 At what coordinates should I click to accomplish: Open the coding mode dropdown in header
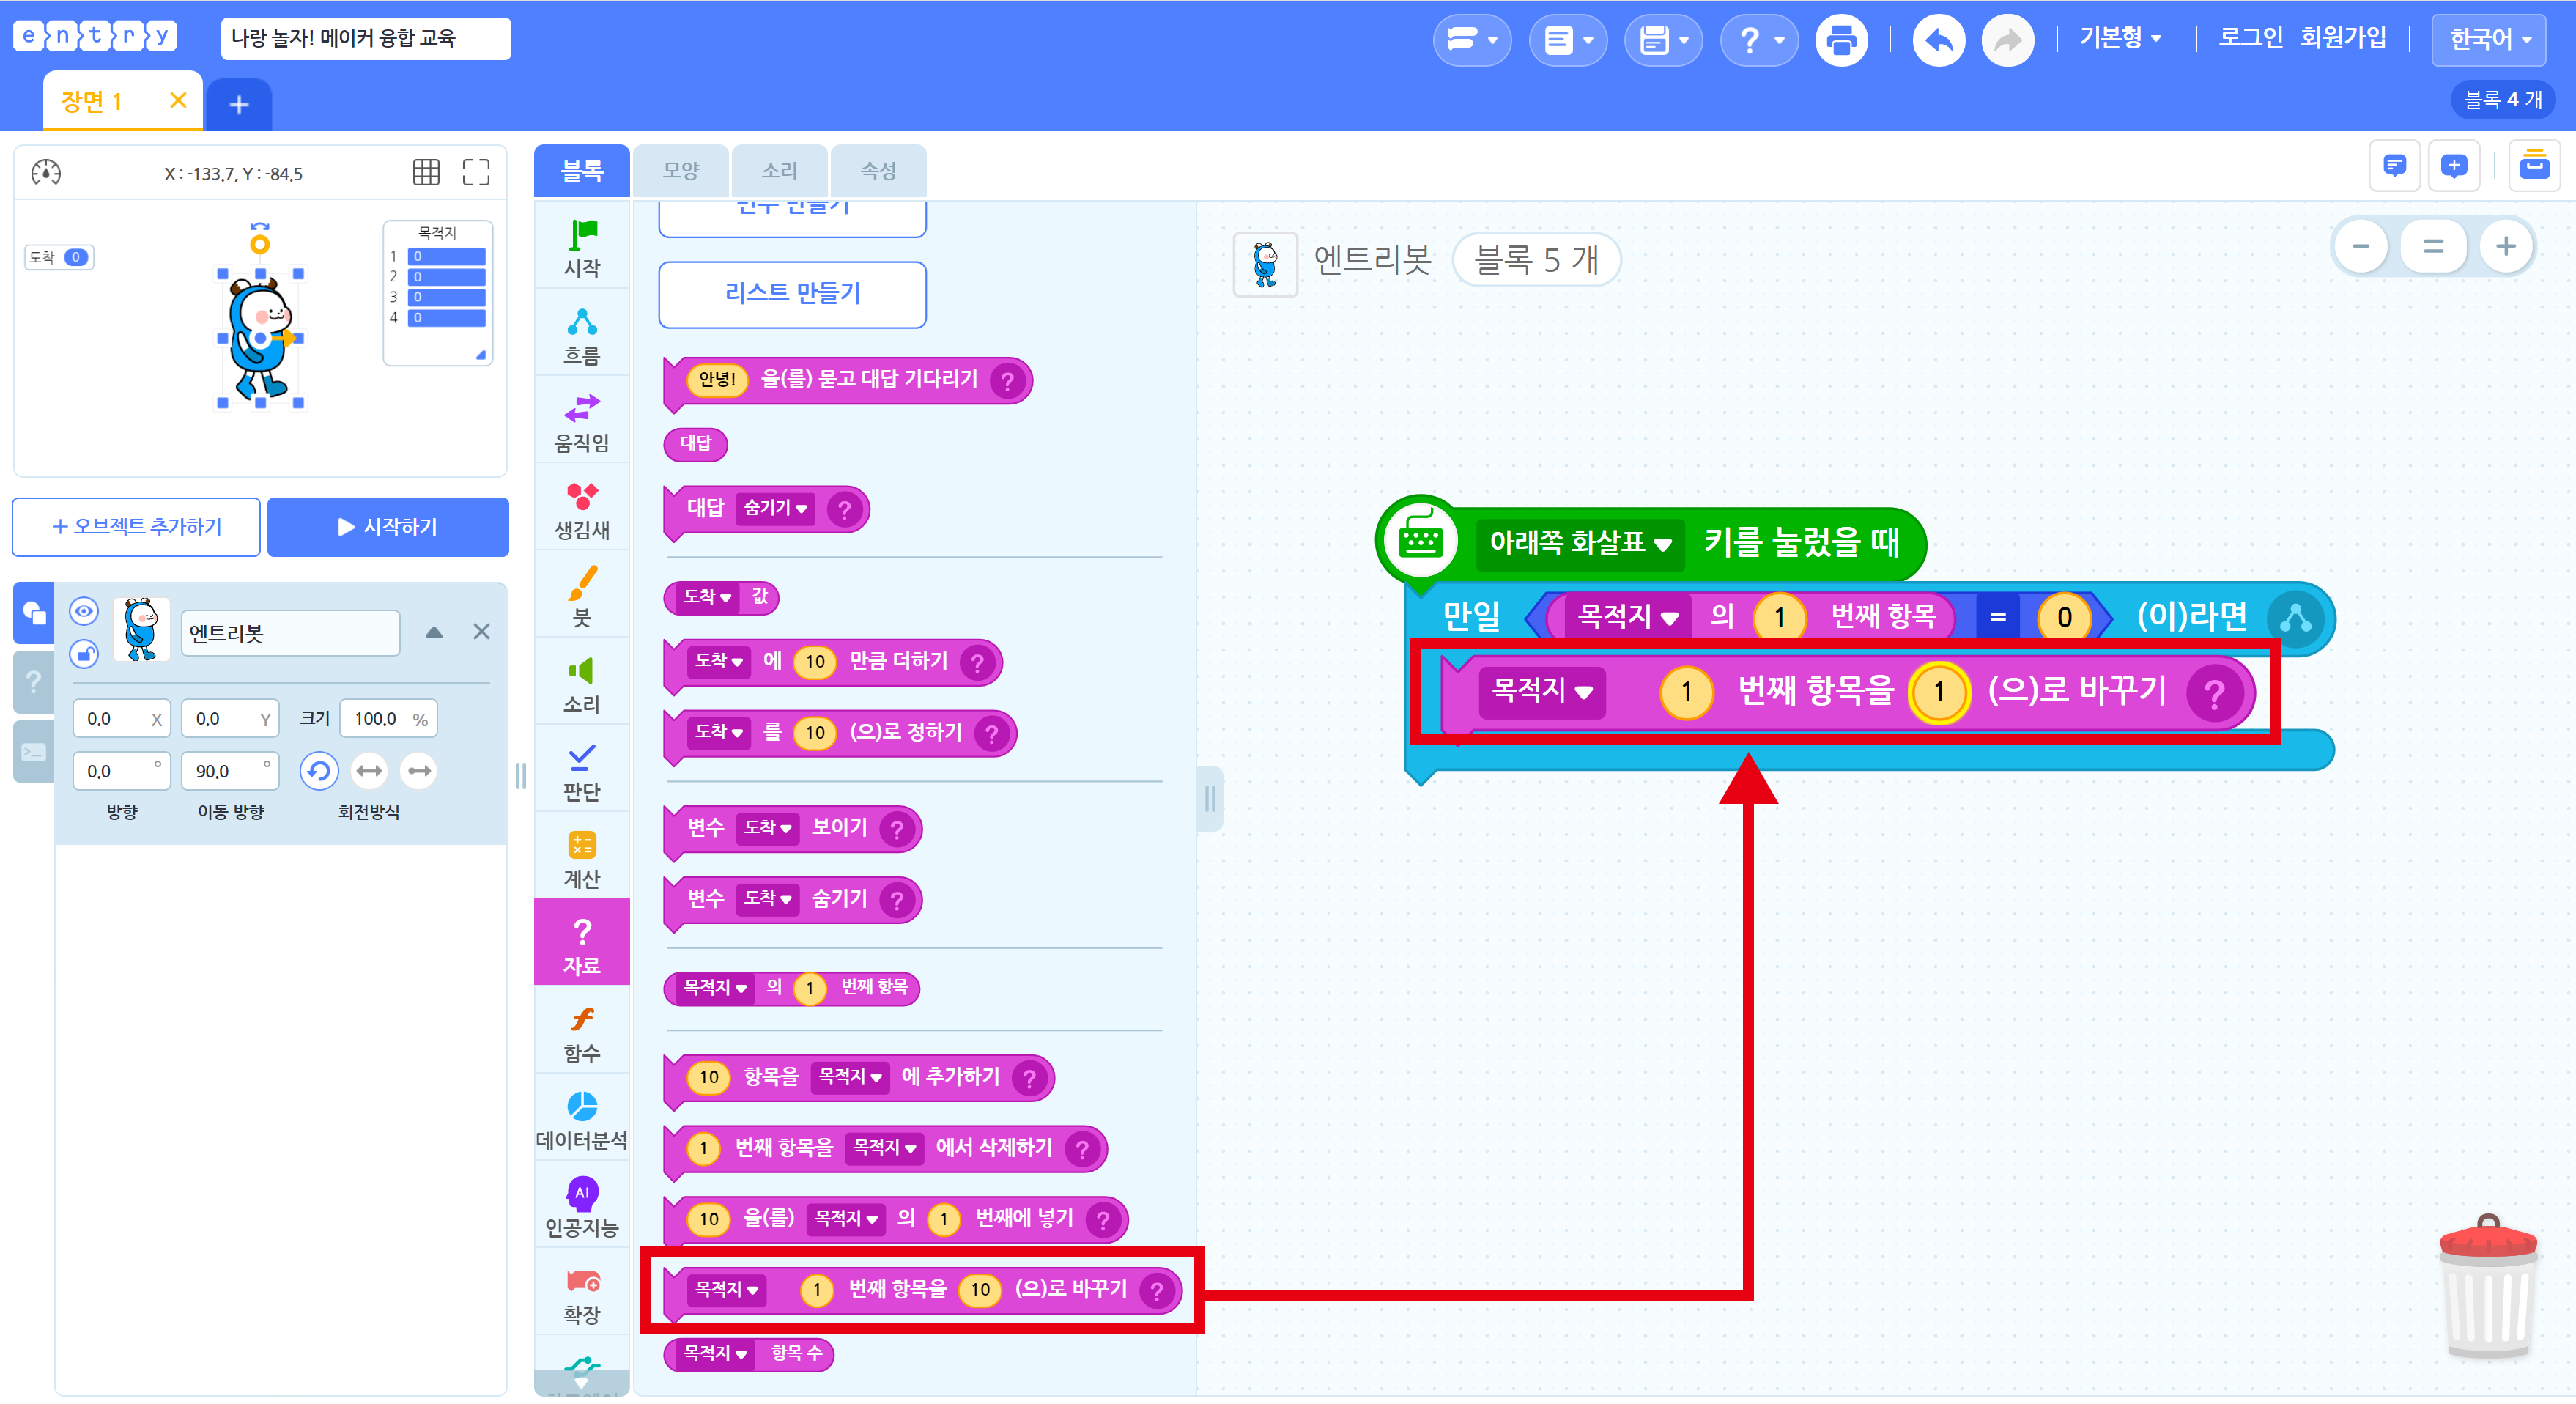tap(1471, 40)
